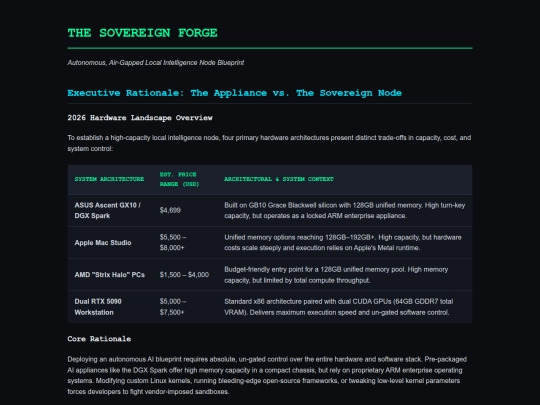Select the Dual RTX 5090 Workstation cell
The image size is (540, 405).
tap(110, 307)
